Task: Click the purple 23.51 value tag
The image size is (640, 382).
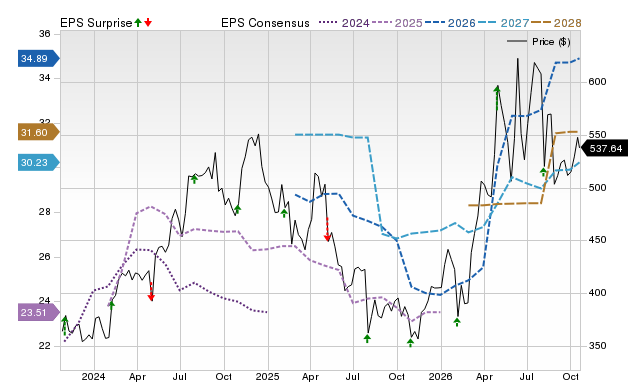Action: click(x=39, y=313)
